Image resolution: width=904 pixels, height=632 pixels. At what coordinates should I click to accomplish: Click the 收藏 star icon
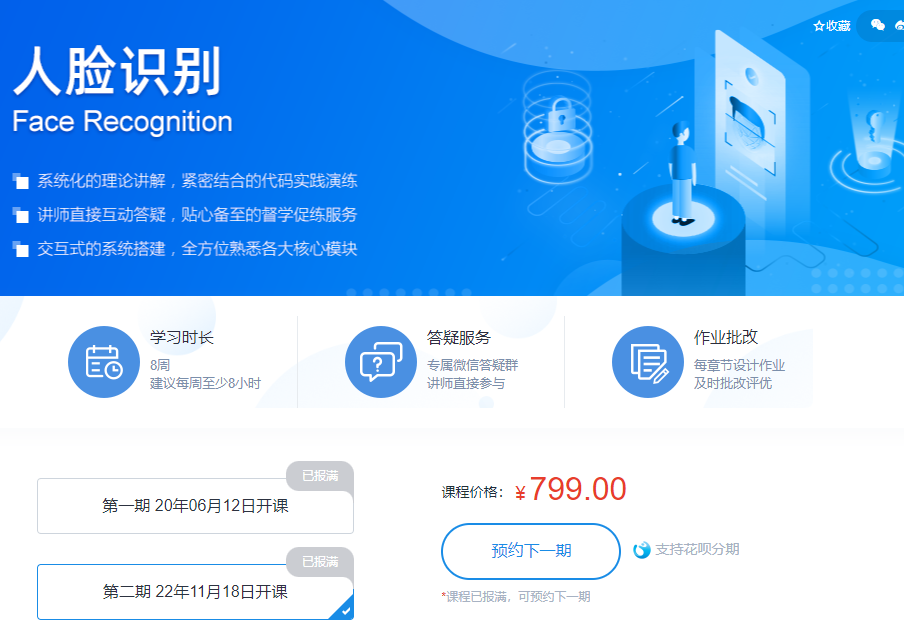point(818,26)
